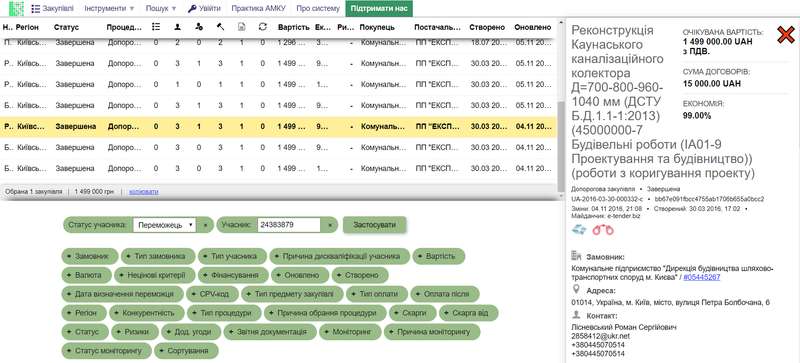The height and width of the screenshot is (363, 800).
Task: Sort table by Оновлено column header
Action: 533,27
